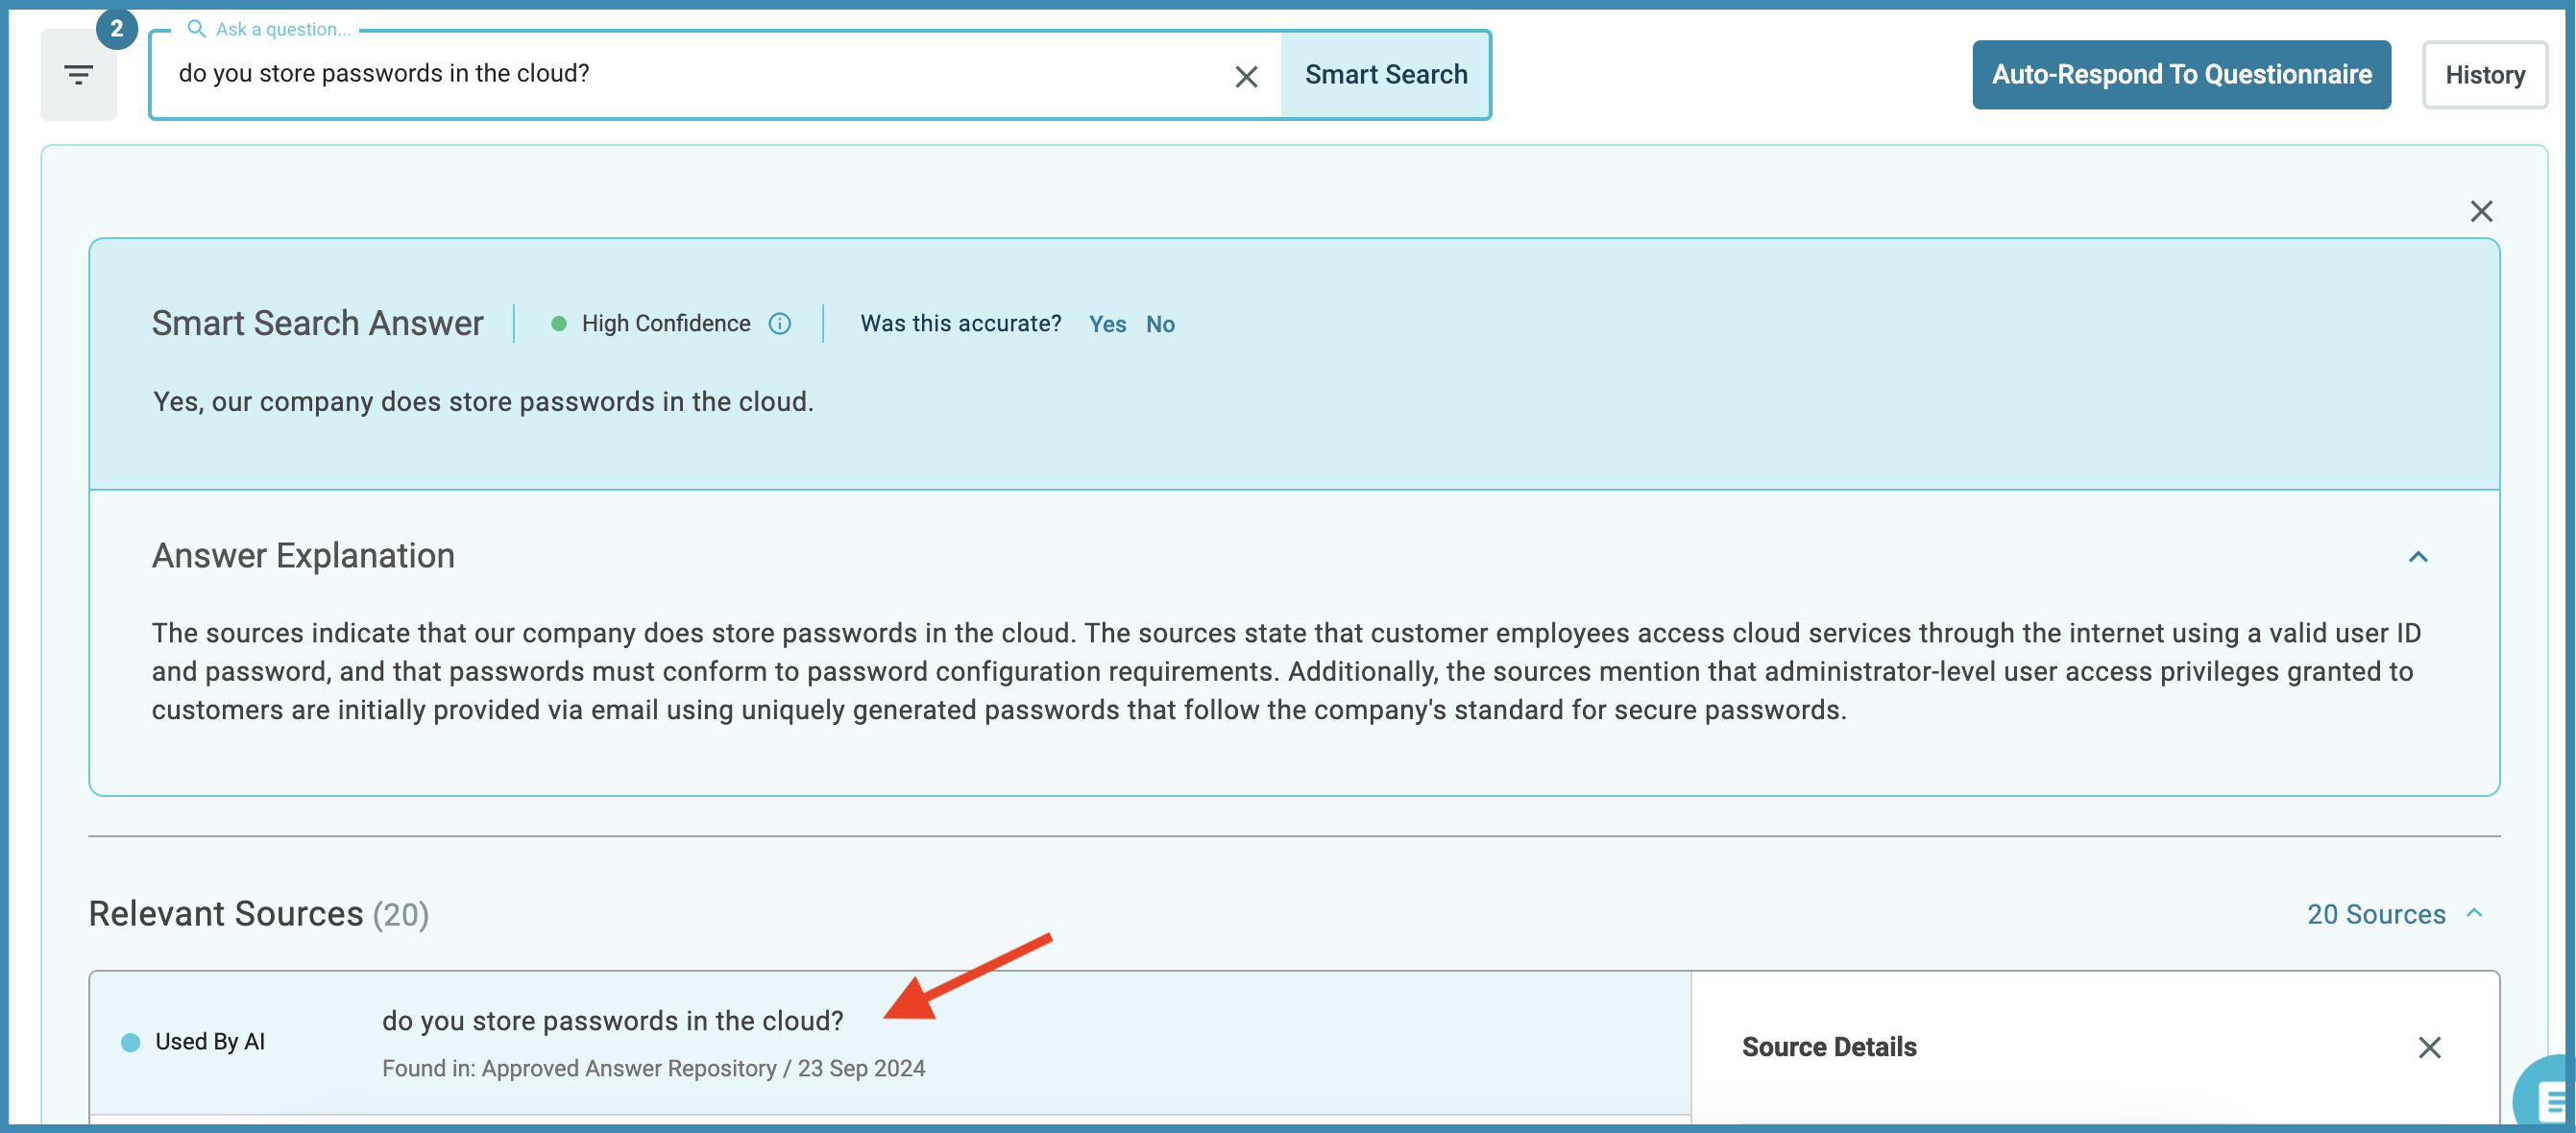Mark the answer as accurate with Yes
The height and width of the screenshot is (1133, 2576).
point(1107,324)
